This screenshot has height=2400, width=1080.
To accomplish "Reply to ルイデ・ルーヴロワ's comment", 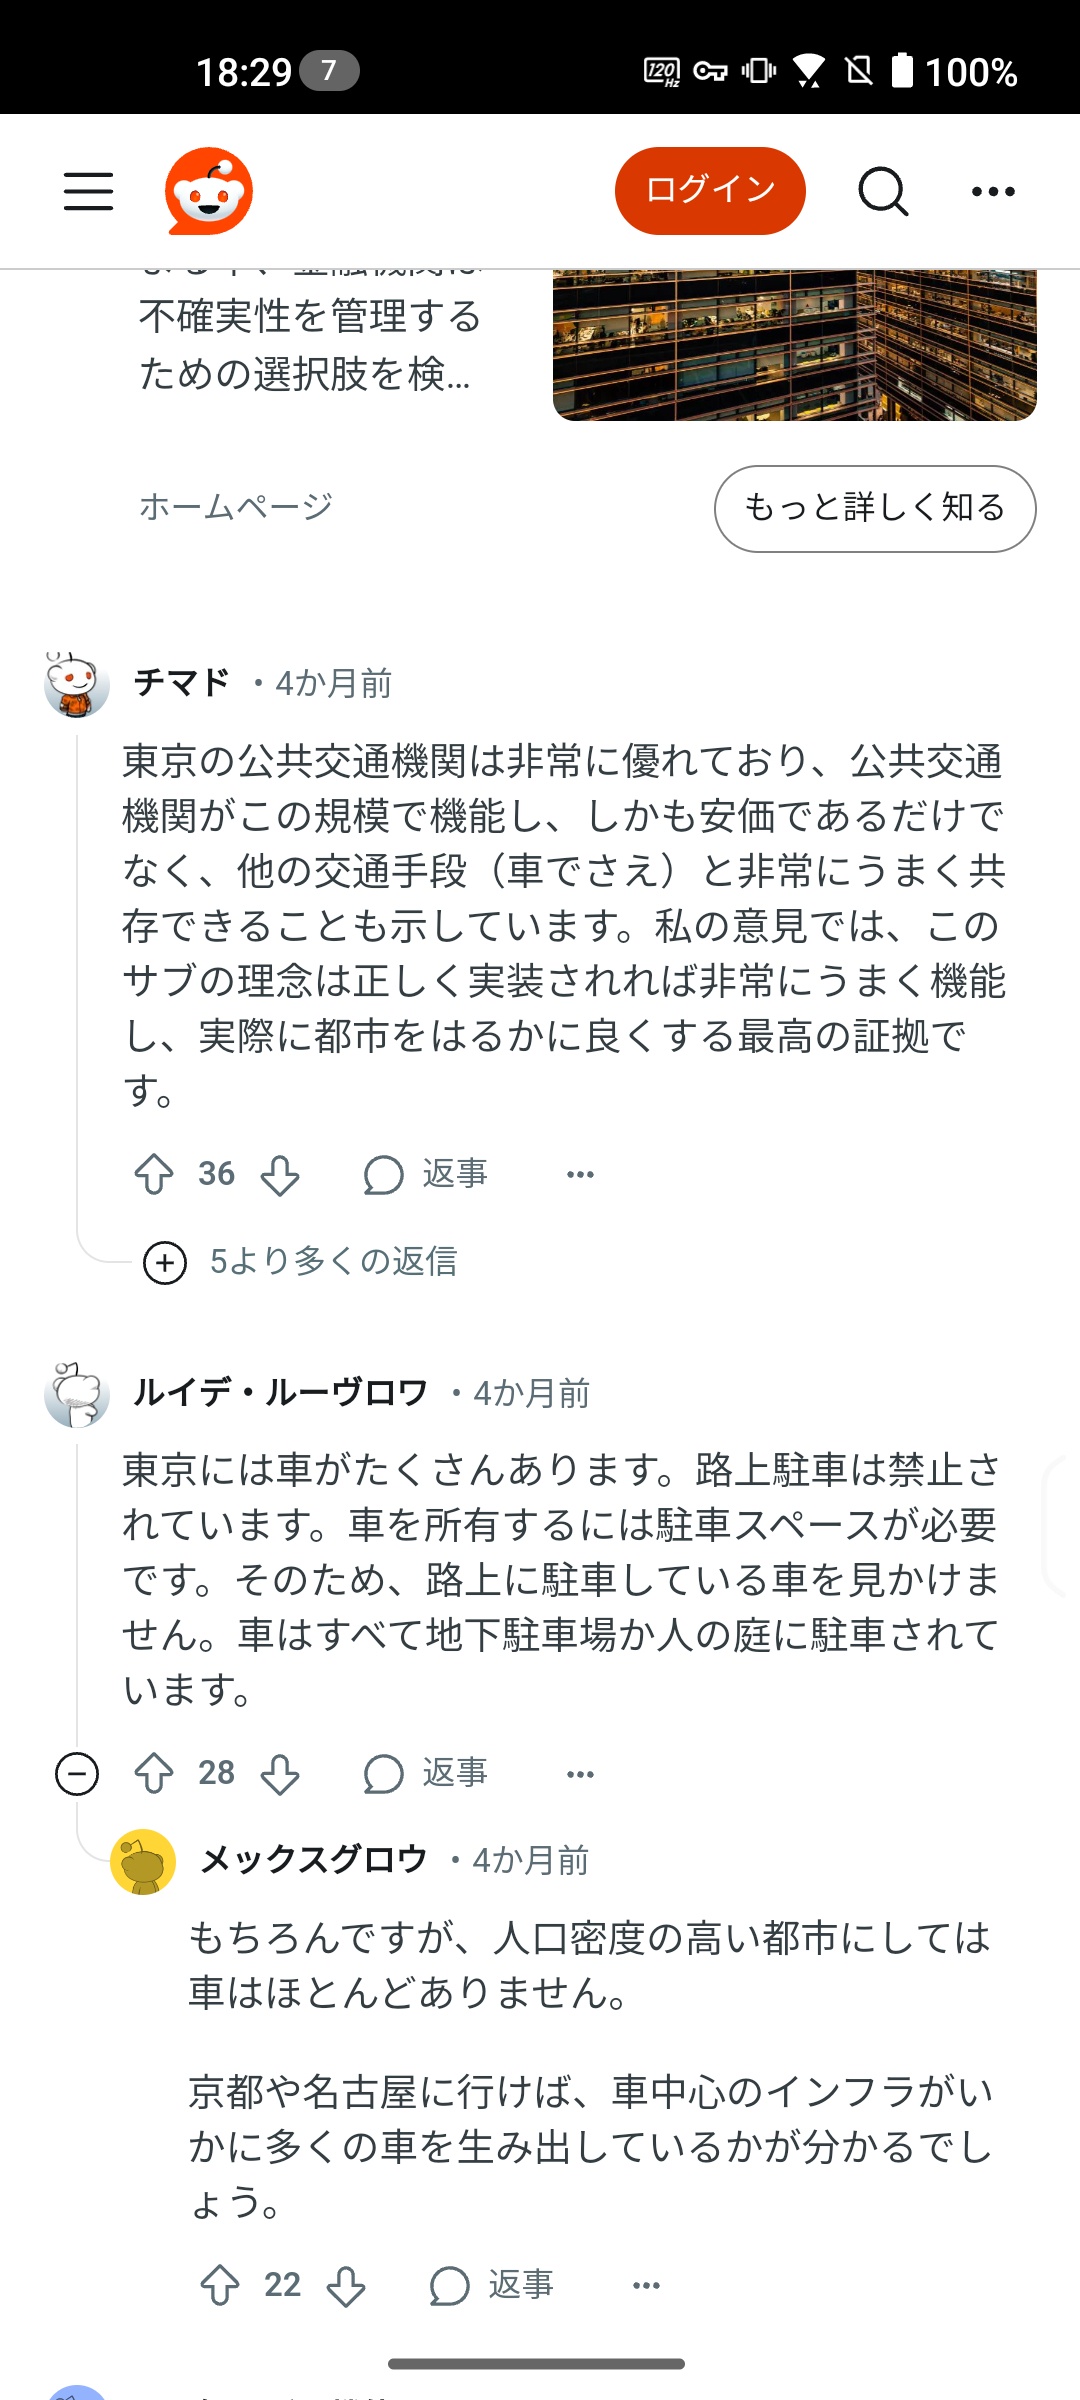I will point(426,1774).
